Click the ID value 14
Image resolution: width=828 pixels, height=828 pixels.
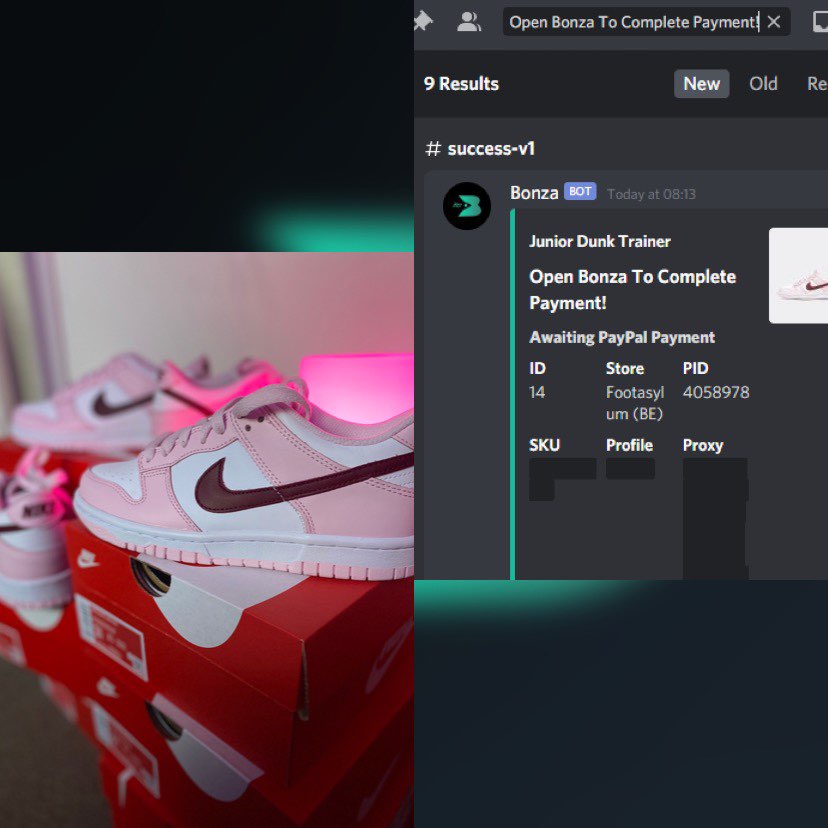537,392
